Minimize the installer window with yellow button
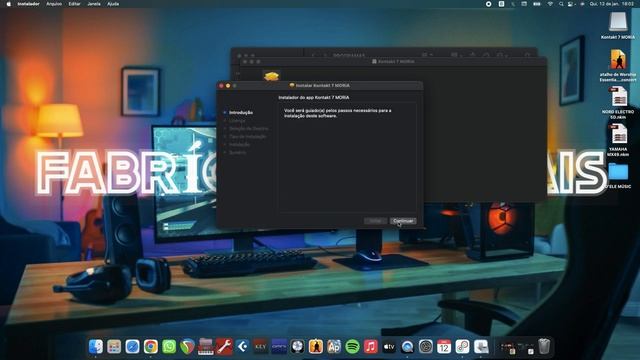Image resolution: width=640 pixels, height=360 pixels. coord(228,86)
